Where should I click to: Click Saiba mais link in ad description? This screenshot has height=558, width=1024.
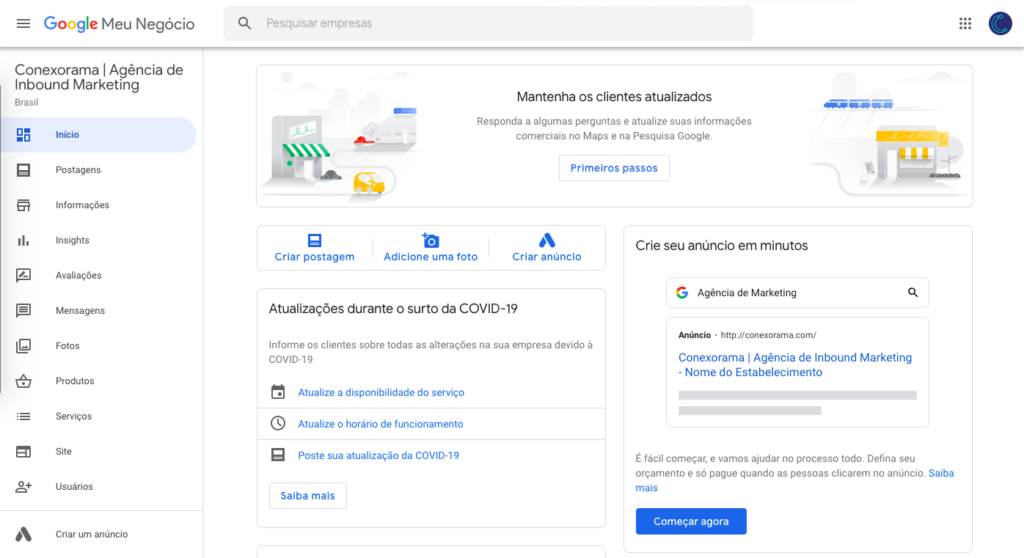click(941, 473)
